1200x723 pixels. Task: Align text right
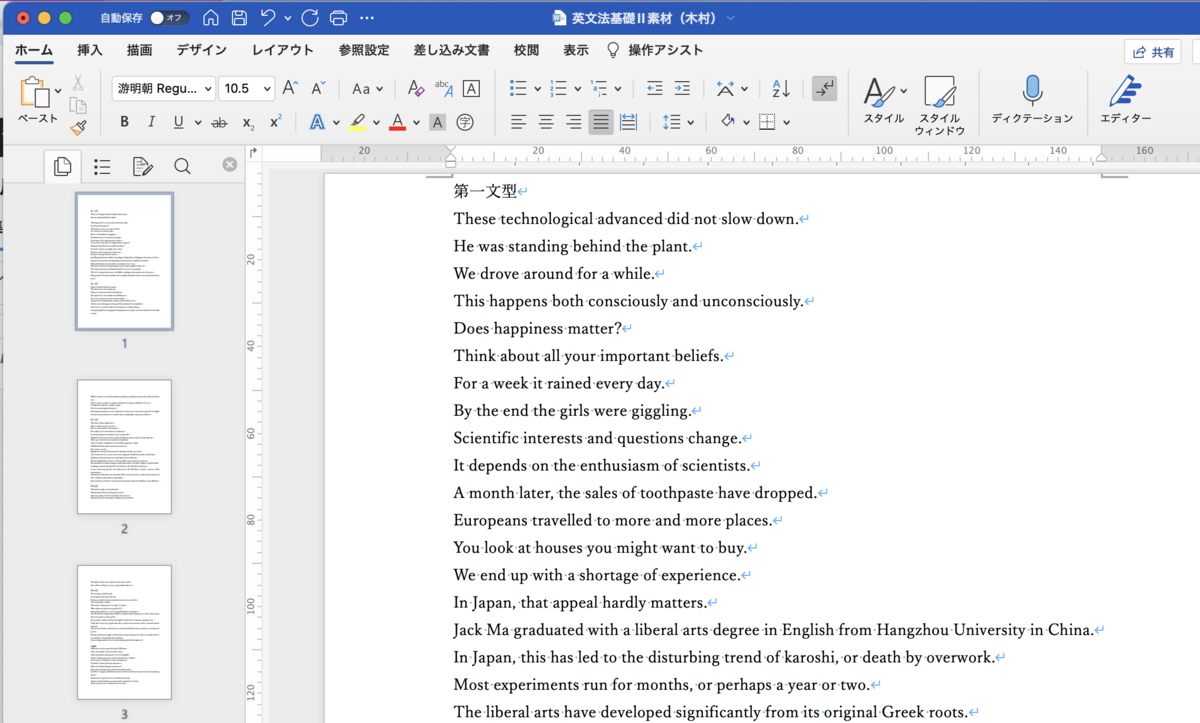coord(573,122)
